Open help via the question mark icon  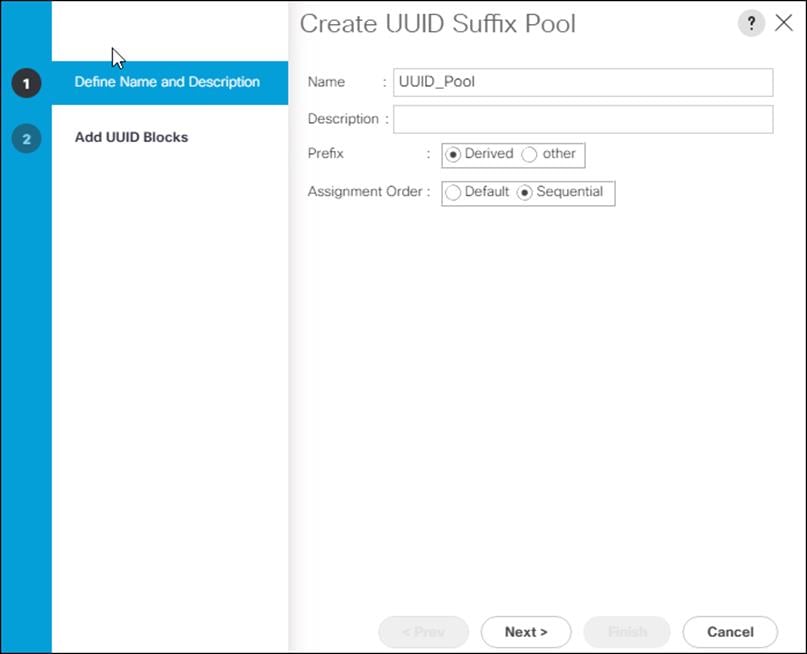click(751, 22)
